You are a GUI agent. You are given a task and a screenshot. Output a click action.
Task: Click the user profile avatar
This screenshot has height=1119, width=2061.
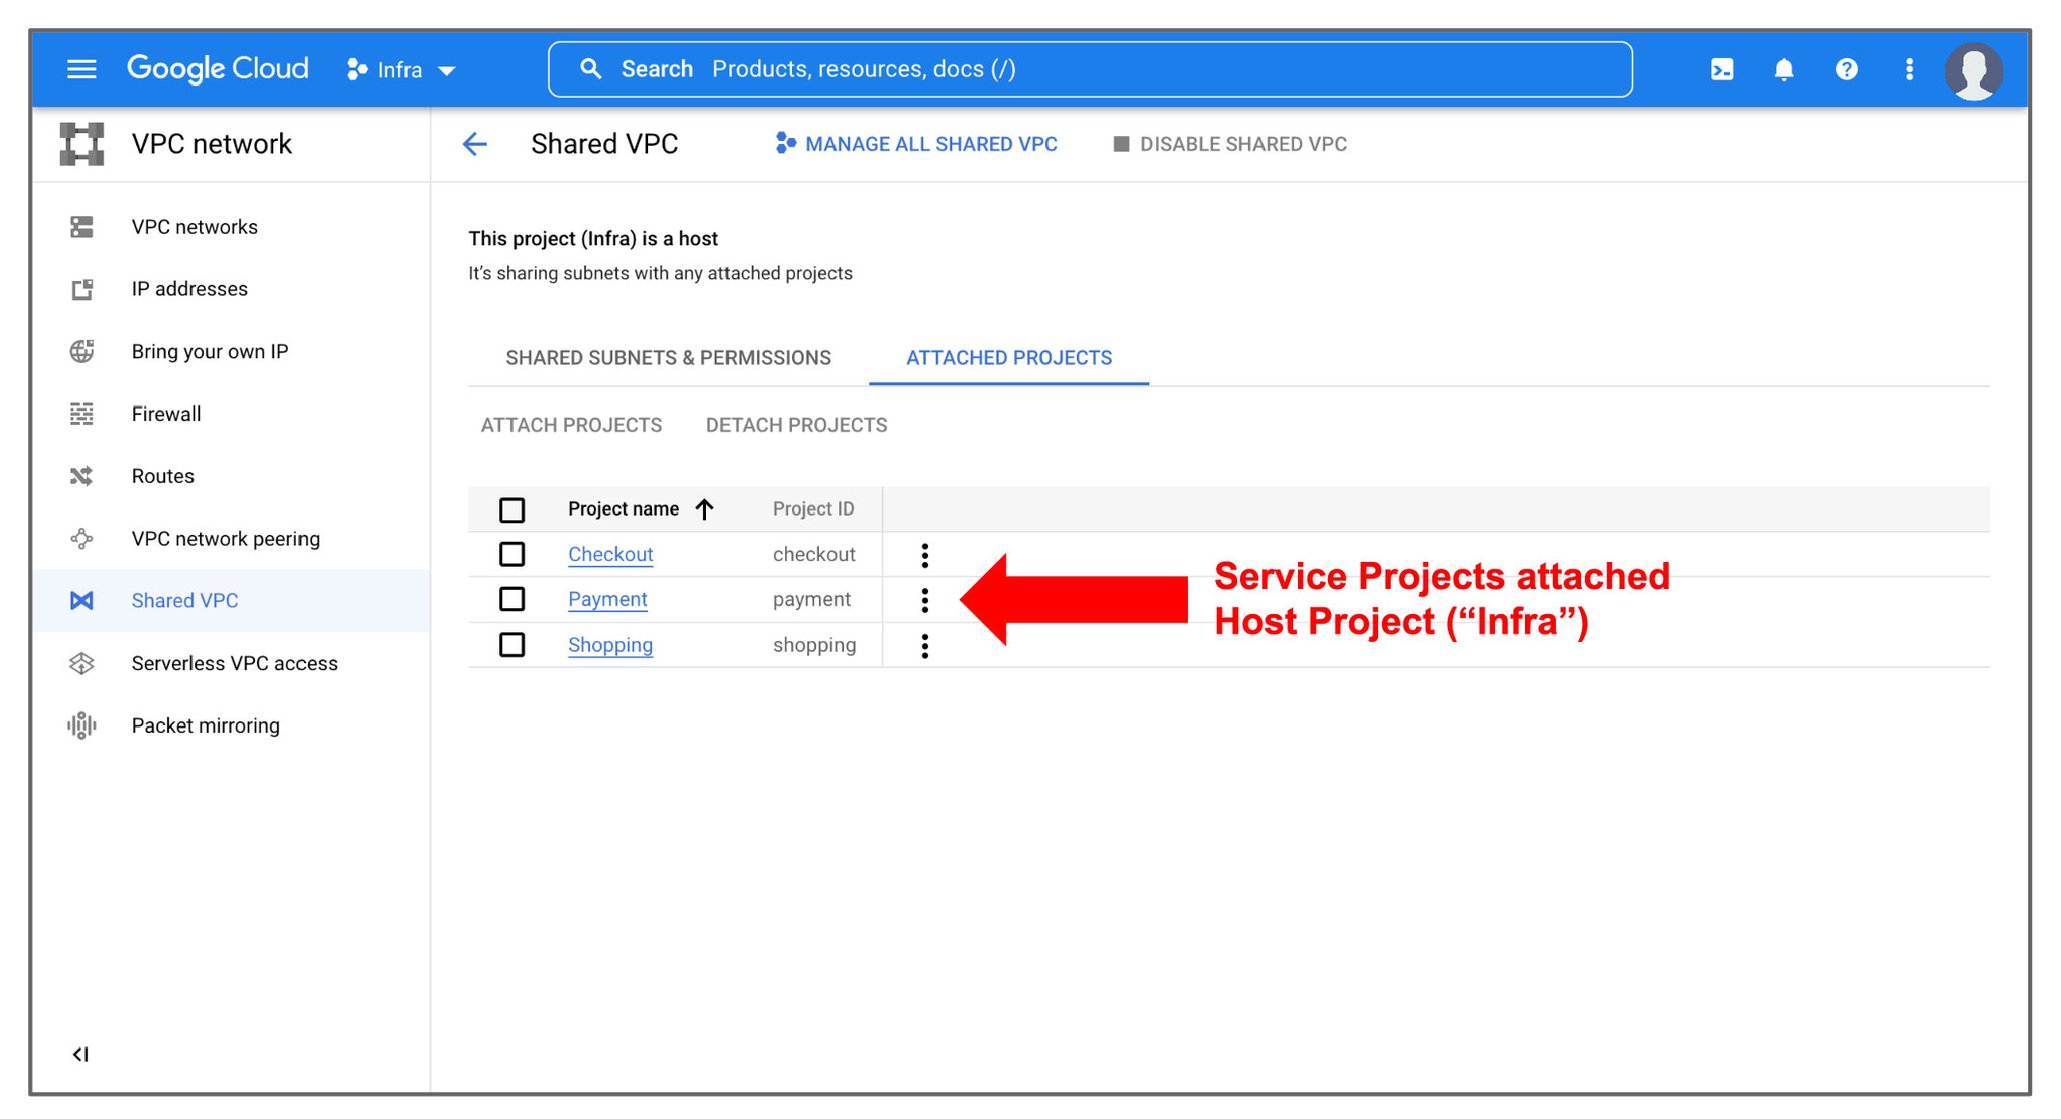coord(1975,69)
